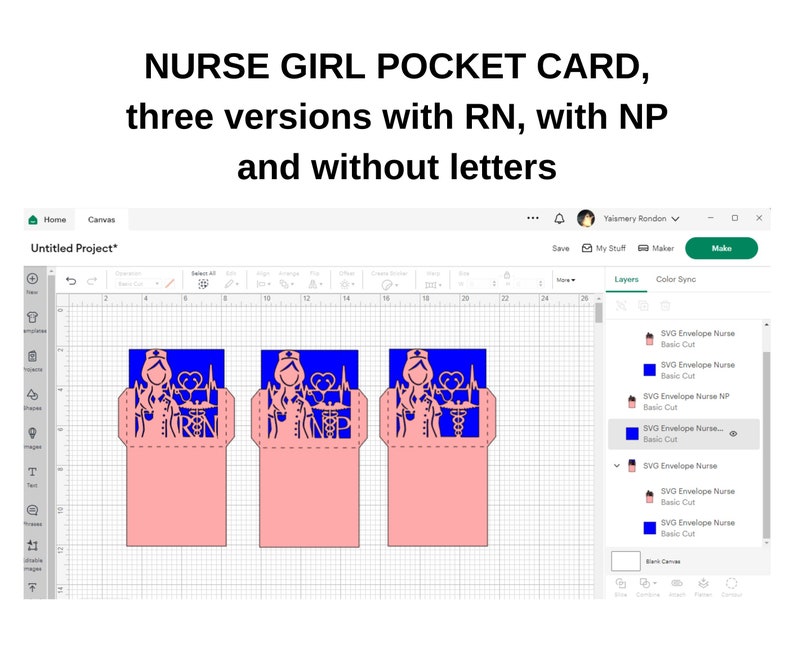Click the Save button

click(561, 248)
